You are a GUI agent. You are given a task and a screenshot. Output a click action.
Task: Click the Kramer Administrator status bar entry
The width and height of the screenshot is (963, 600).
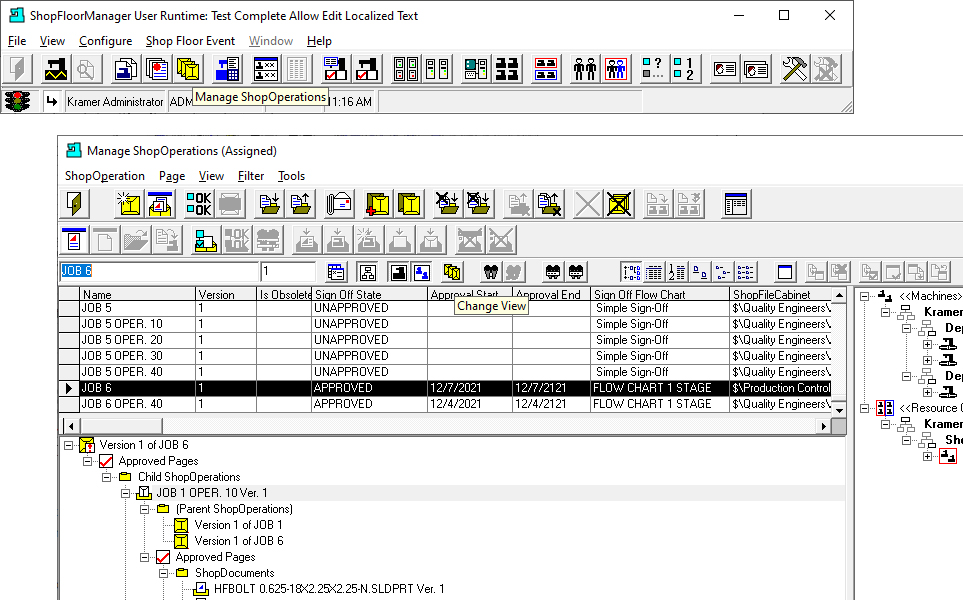point(115,101)
